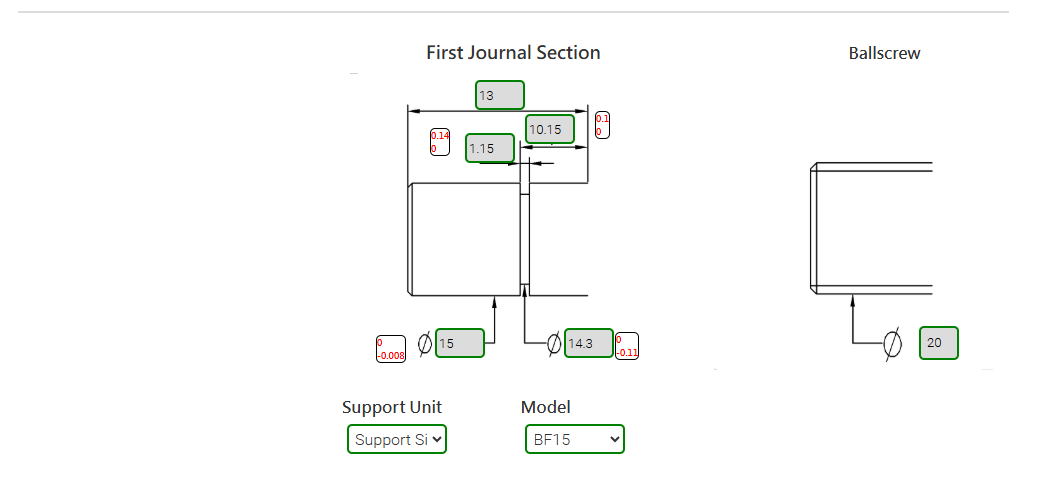Click the Support Unit label
This screenshot has width=1053, height=483.
392,407
